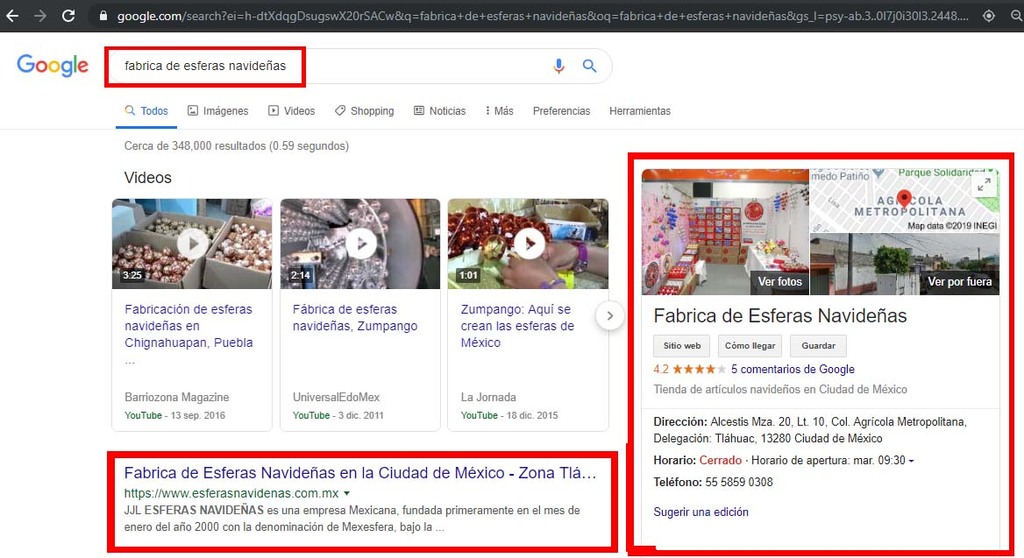Click the La Jornada source text
Screen dimensions: 1024x558
pyautogui.click(x=488, y=397)
